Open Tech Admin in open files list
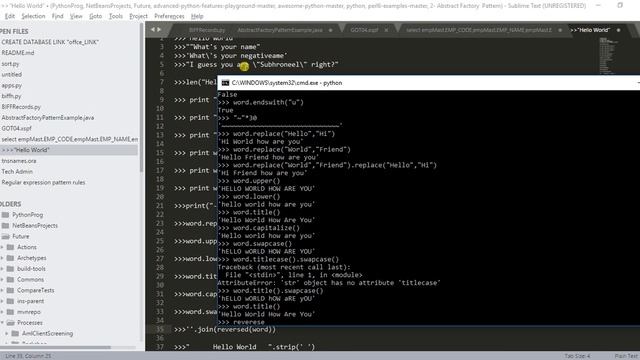The width and height of the screenshot is (640, 360). point(17,172)
